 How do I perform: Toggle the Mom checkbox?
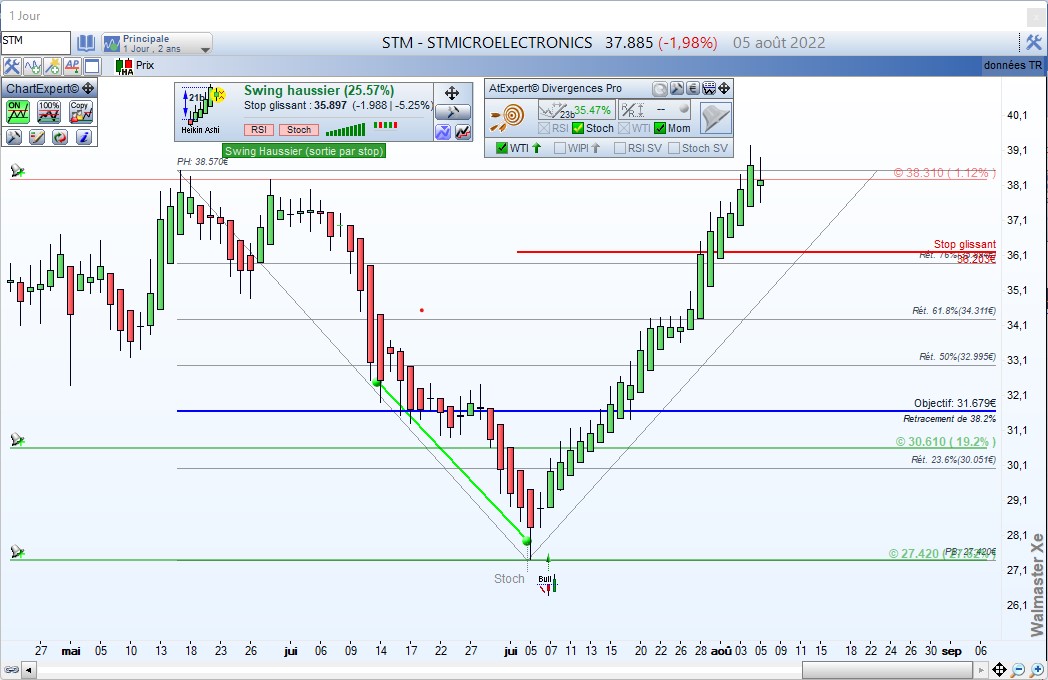[x=660, y=128]
